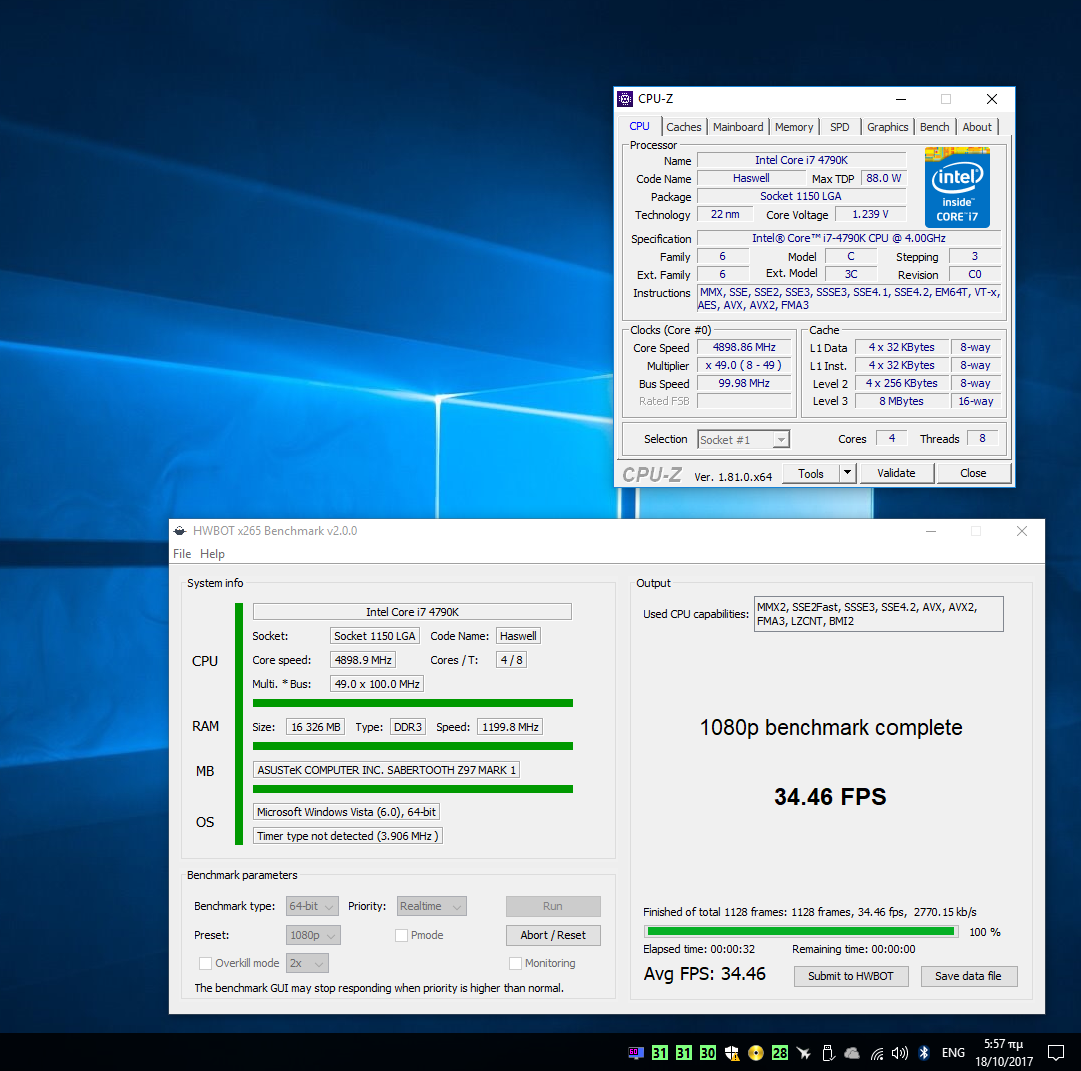Open the SPD tab
Viewport: 1081px width, 1071px height.
click(x=840, y=127)
